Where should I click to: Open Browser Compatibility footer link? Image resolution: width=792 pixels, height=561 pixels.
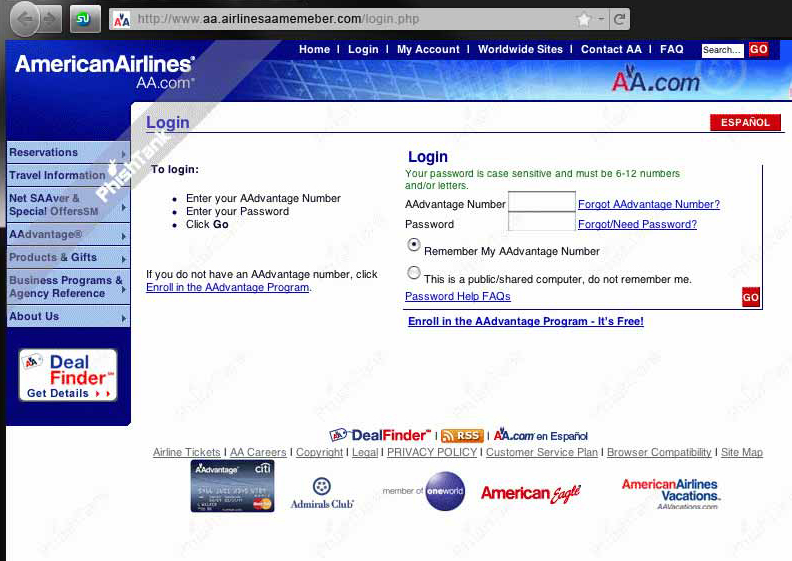[x=659, y=452]
